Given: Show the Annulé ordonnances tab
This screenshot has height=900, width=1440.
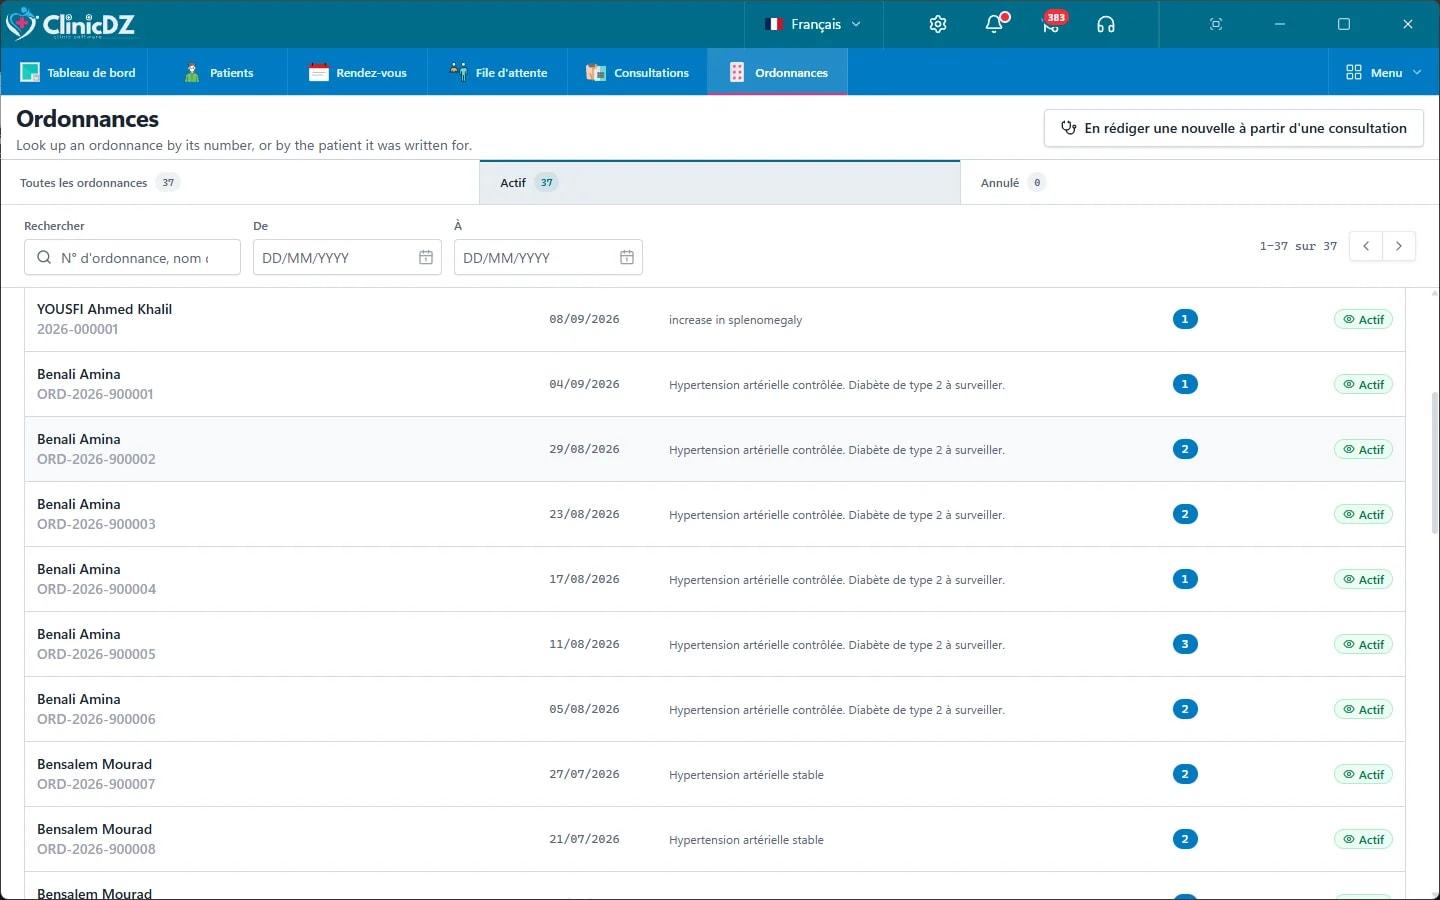Looking at the screenshot, I should pyautogui.click(x=1200, y=182).
